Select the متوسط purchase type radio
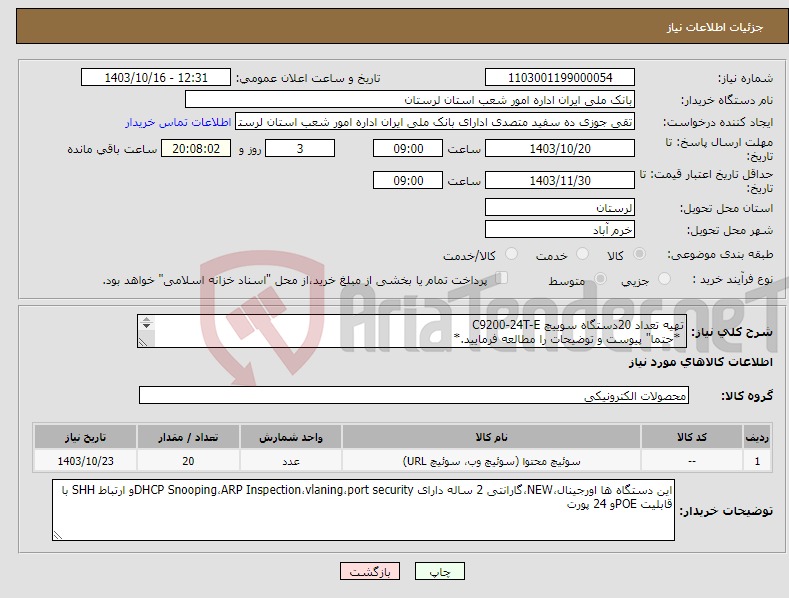The height and width of the screenshot is (598, 789). (x=600, y=278)
